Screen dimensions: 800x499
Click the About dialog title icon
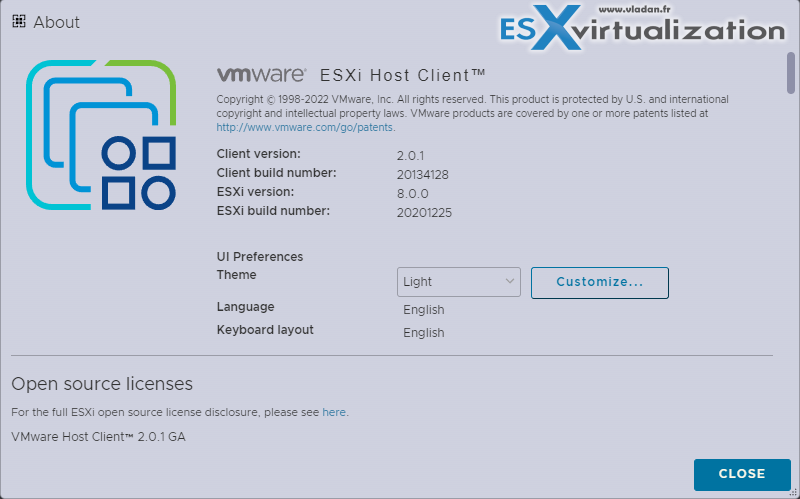[19, 21]
